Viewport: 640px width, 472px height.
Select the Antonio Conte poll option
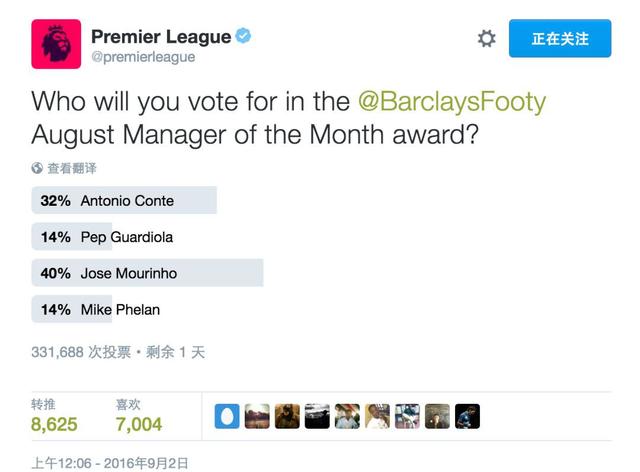click(x=124, y=200)
